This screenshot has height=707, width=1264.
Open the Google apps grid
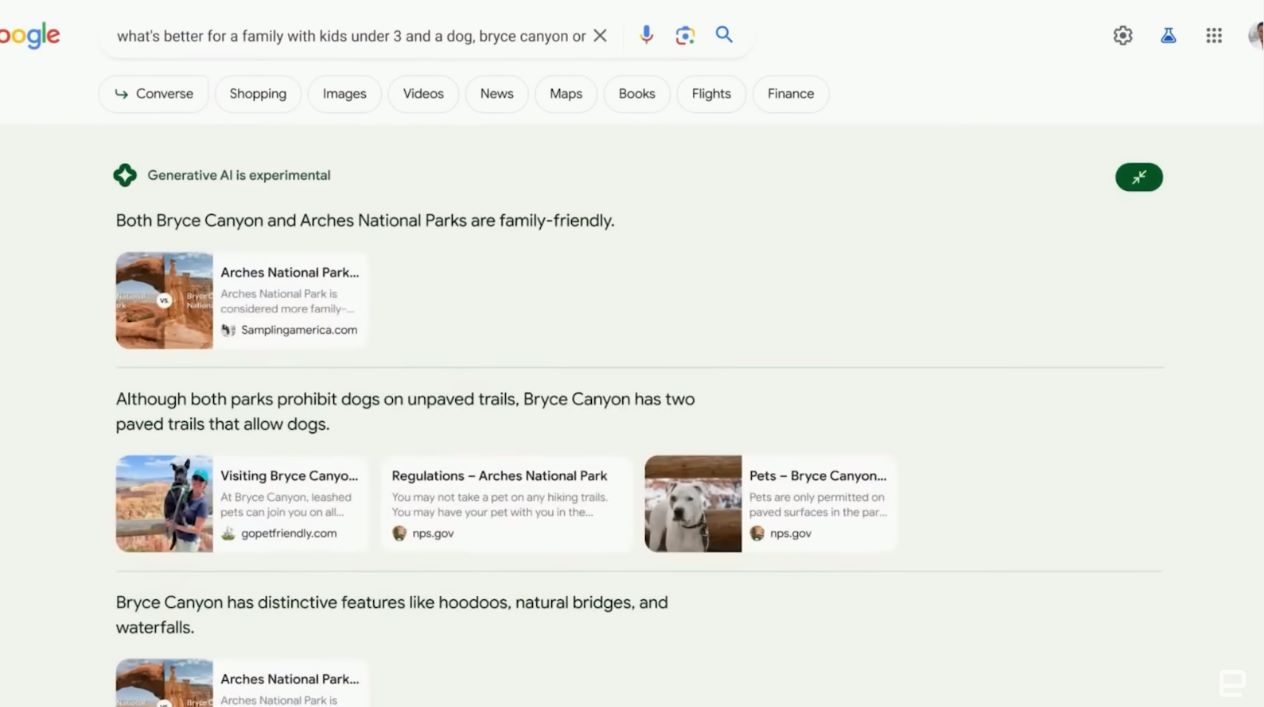[1214, 36]
